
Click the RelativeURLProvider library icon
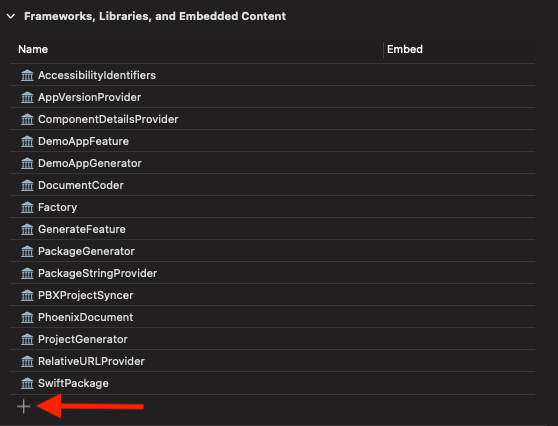click(x=27, y=362)
